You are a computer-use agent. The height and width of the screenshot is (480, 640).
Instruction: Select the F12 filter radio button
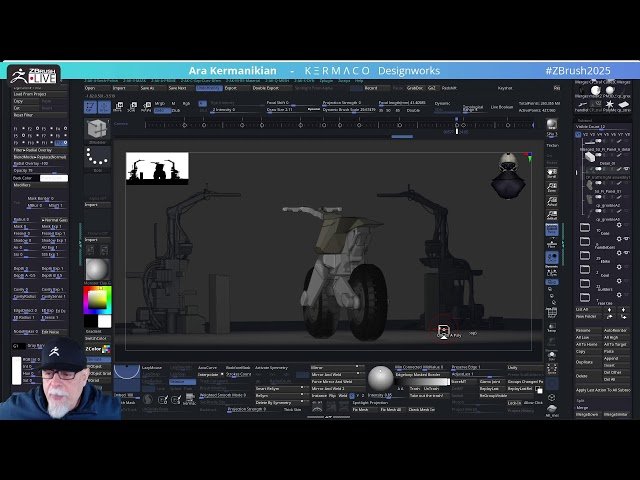(61, 143)
